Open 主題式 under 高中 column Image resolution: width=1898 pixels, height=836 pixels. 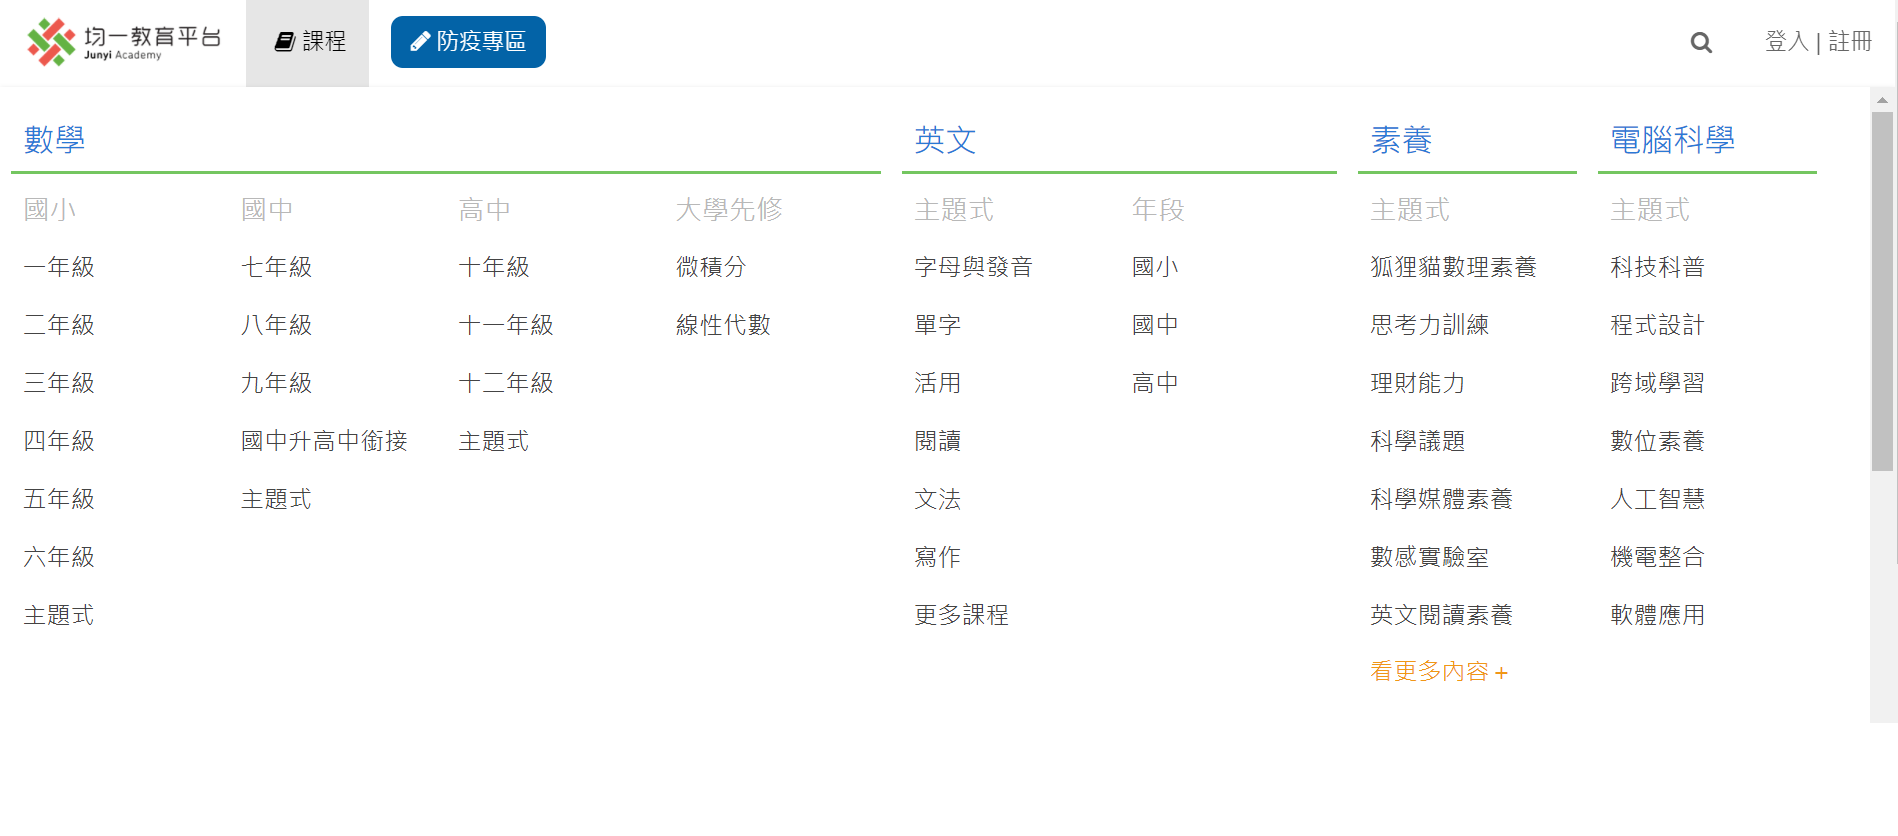494,441
